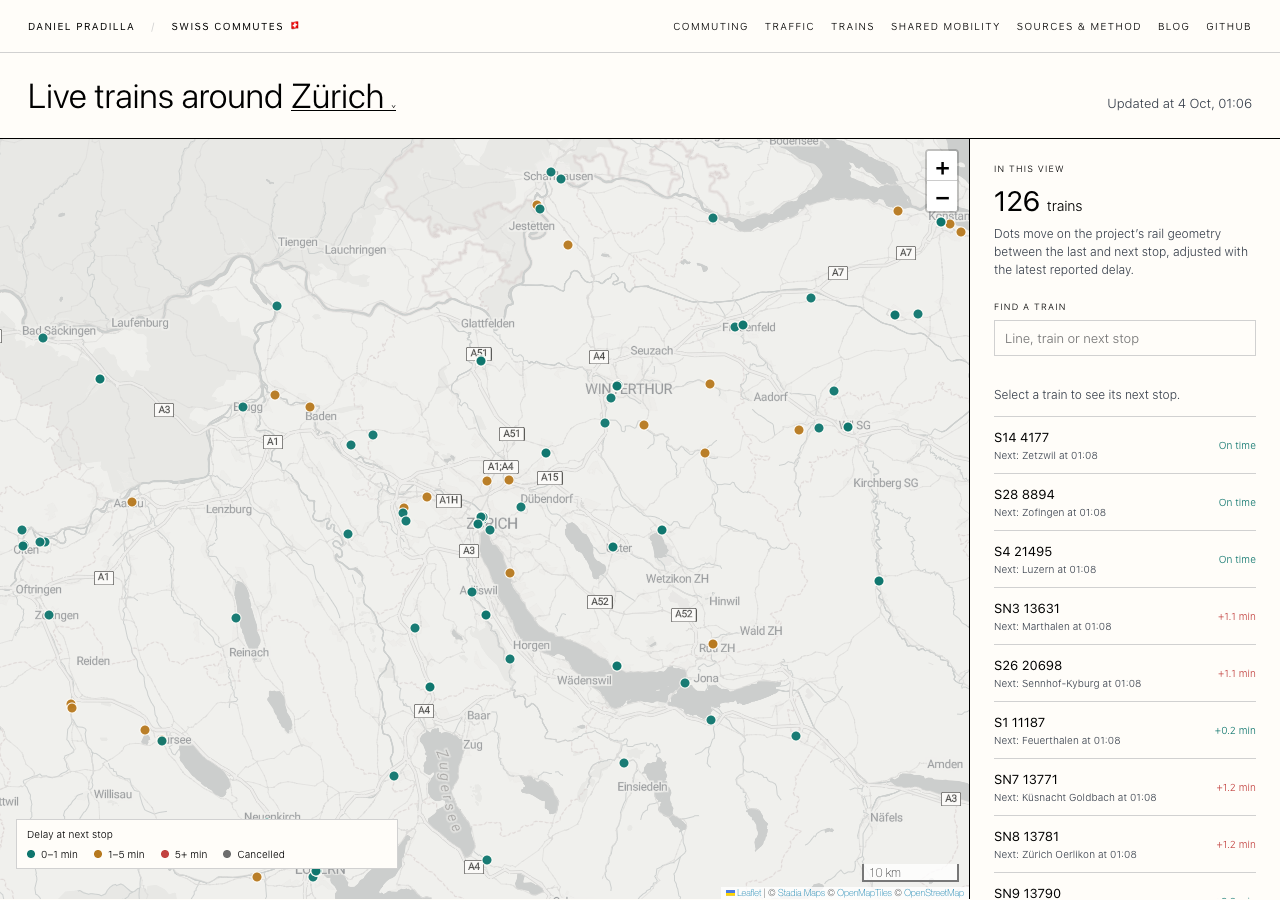Visit the Blog link
The image size is (1280, 900).
(x=1174, y=27)
